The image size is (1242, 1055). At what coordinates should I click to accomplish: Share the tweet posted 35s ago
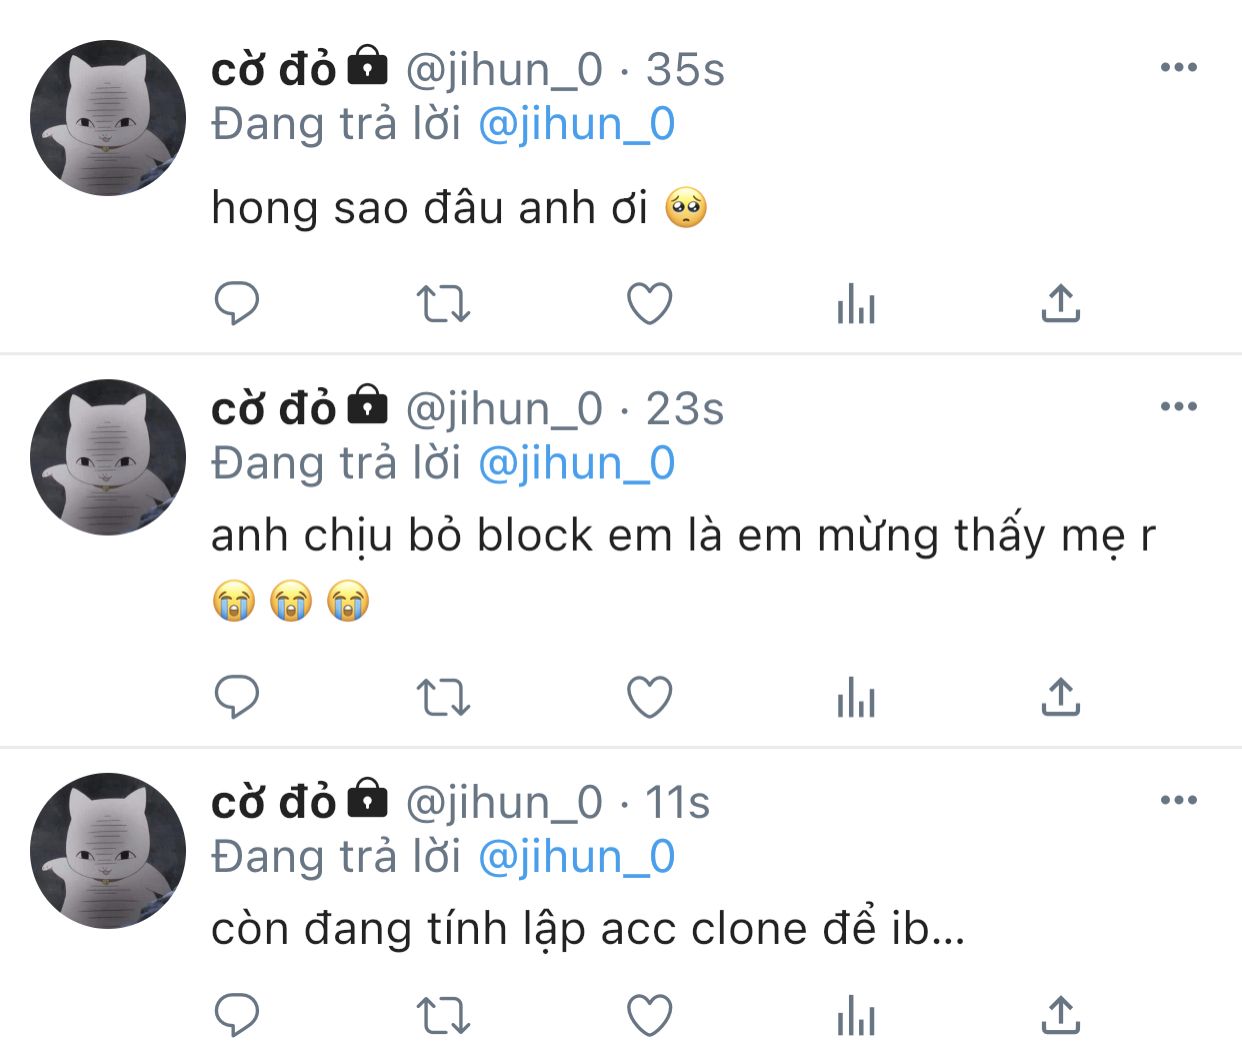[1061, 303]
